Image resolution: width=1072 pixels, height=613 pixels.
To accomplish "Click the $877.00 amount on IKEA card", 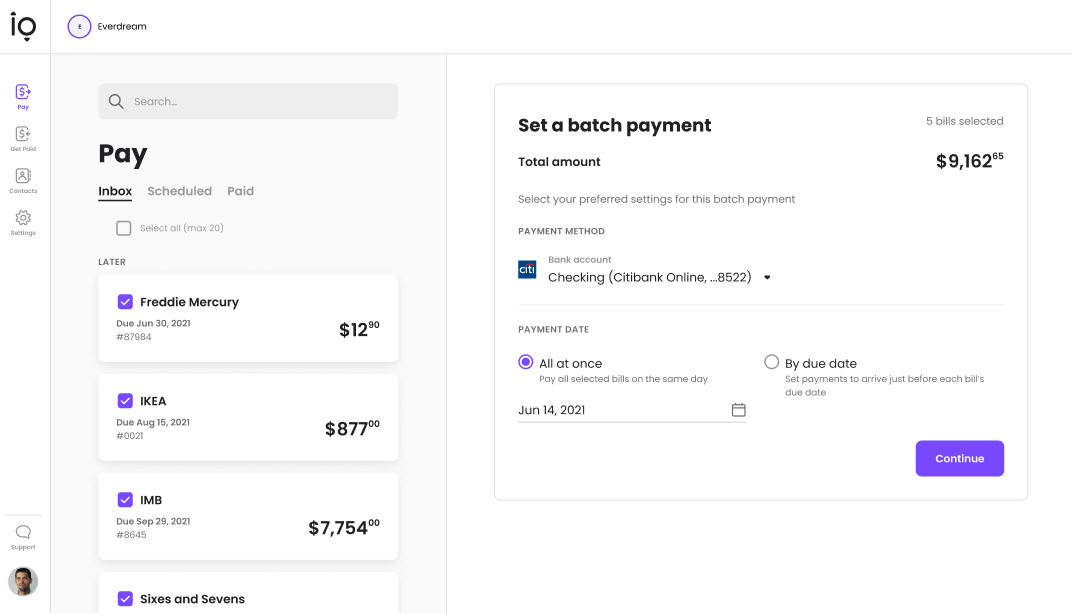I will 352,428.
